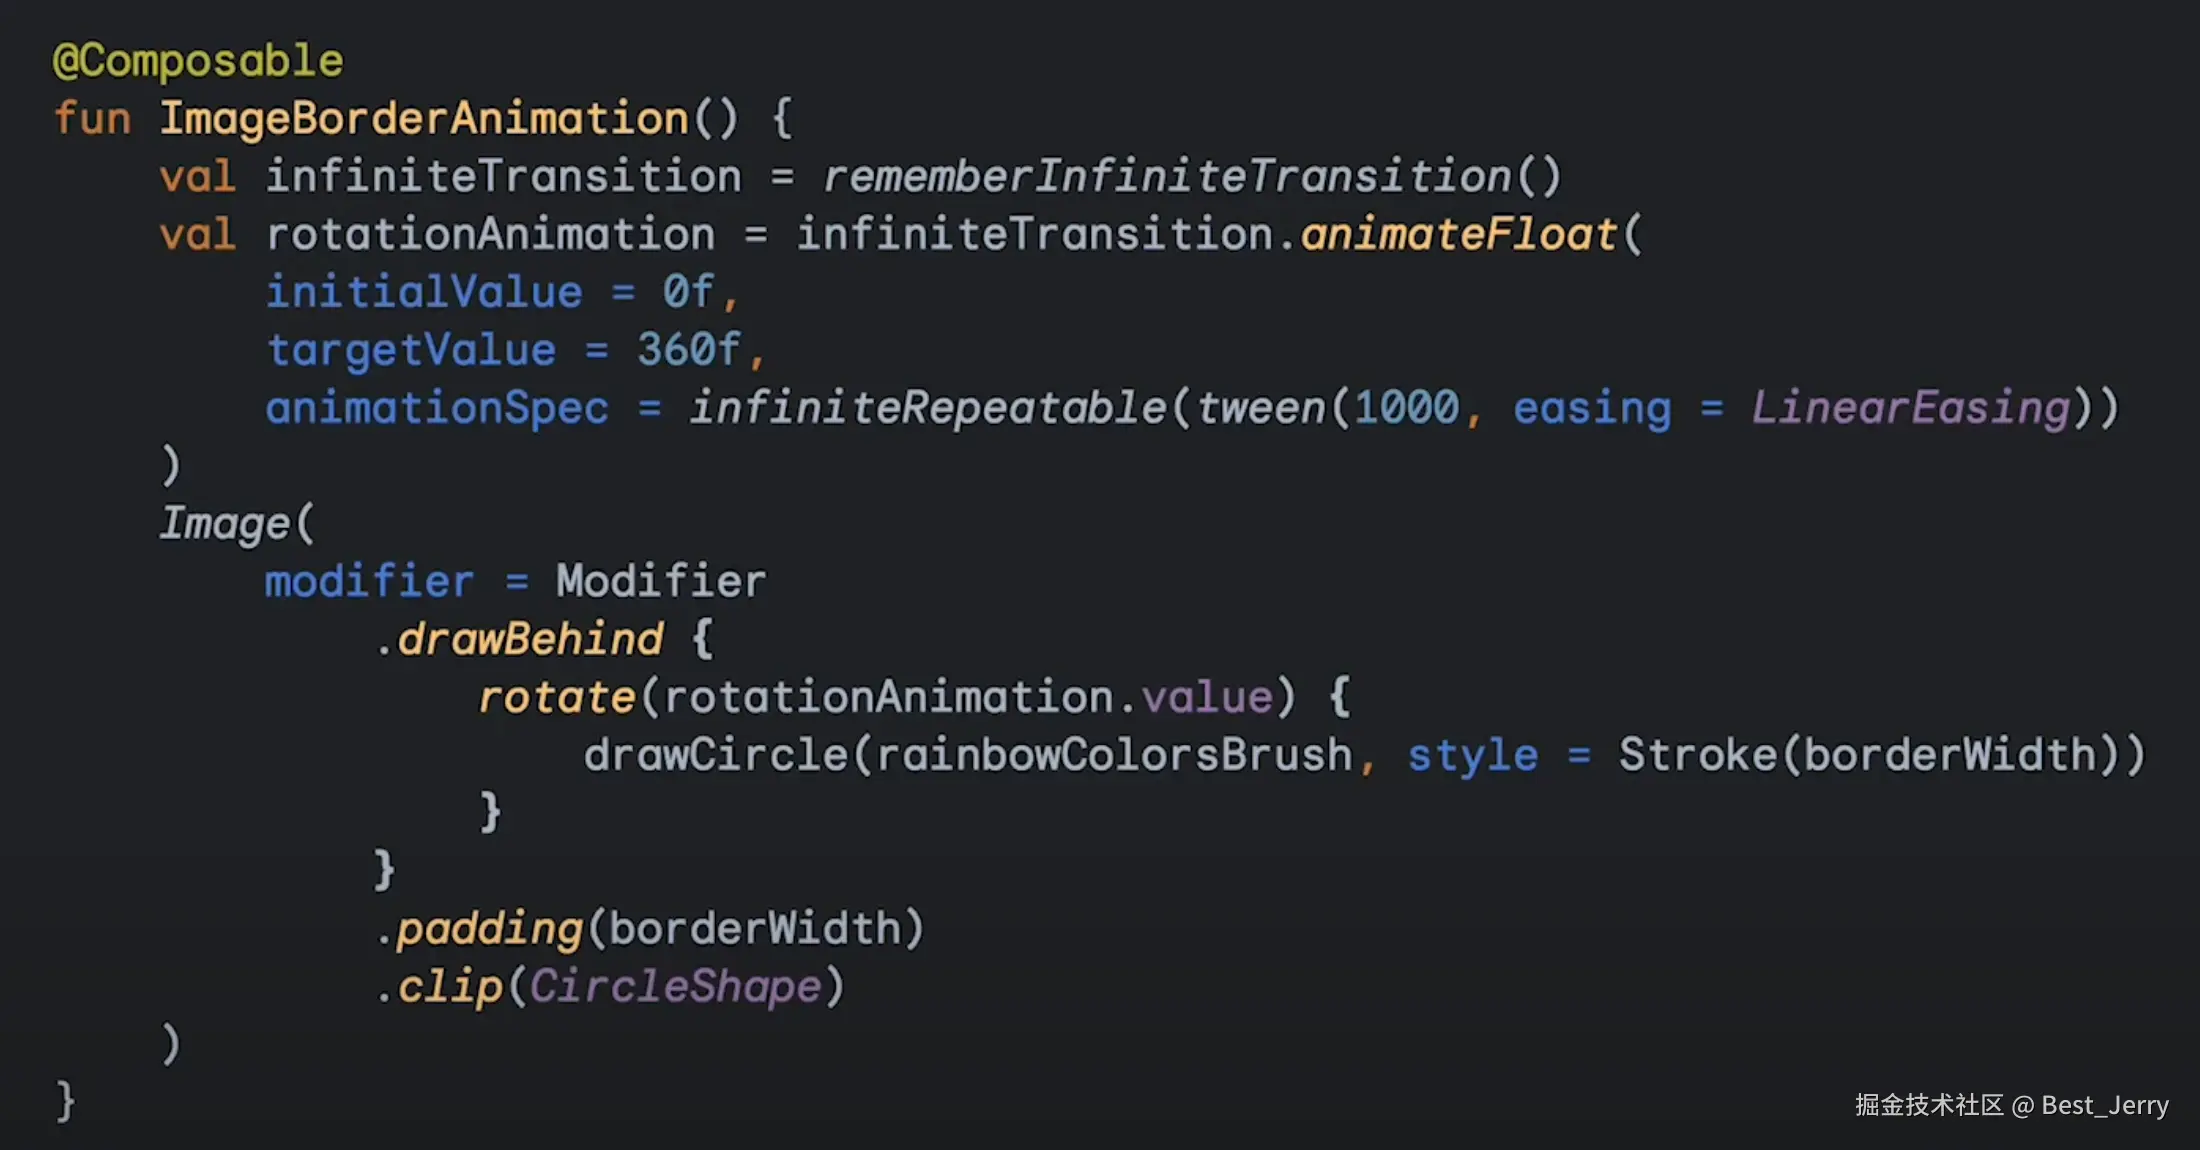This screenshot has width=2200, height=1150.
Task: Click the CircleShape clip argument
Action: (675, 988)
